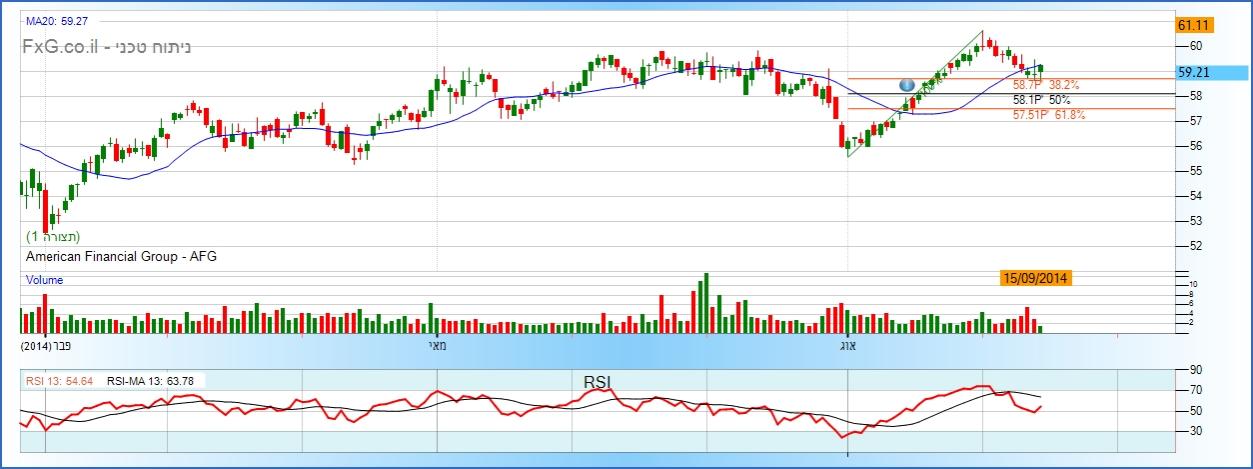Click the 15/09/2014 date tag
This screenshot has width=1253, height=469.
(1036, 277)
